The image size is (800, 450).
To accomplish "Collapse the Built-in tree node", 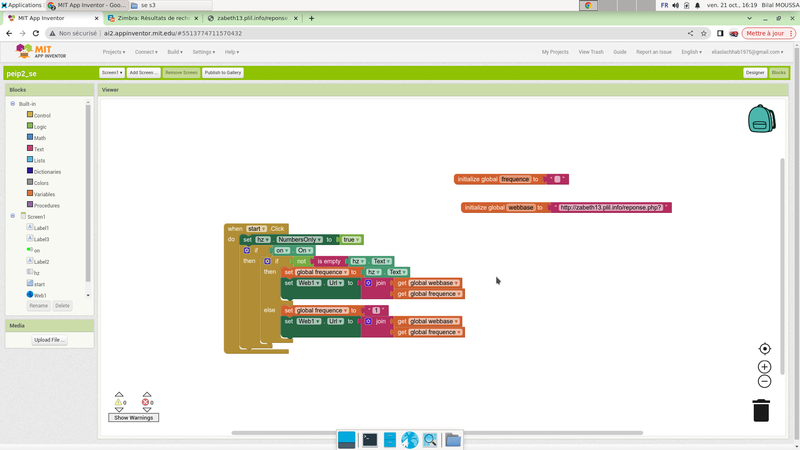I will click(x=13, y=104).
